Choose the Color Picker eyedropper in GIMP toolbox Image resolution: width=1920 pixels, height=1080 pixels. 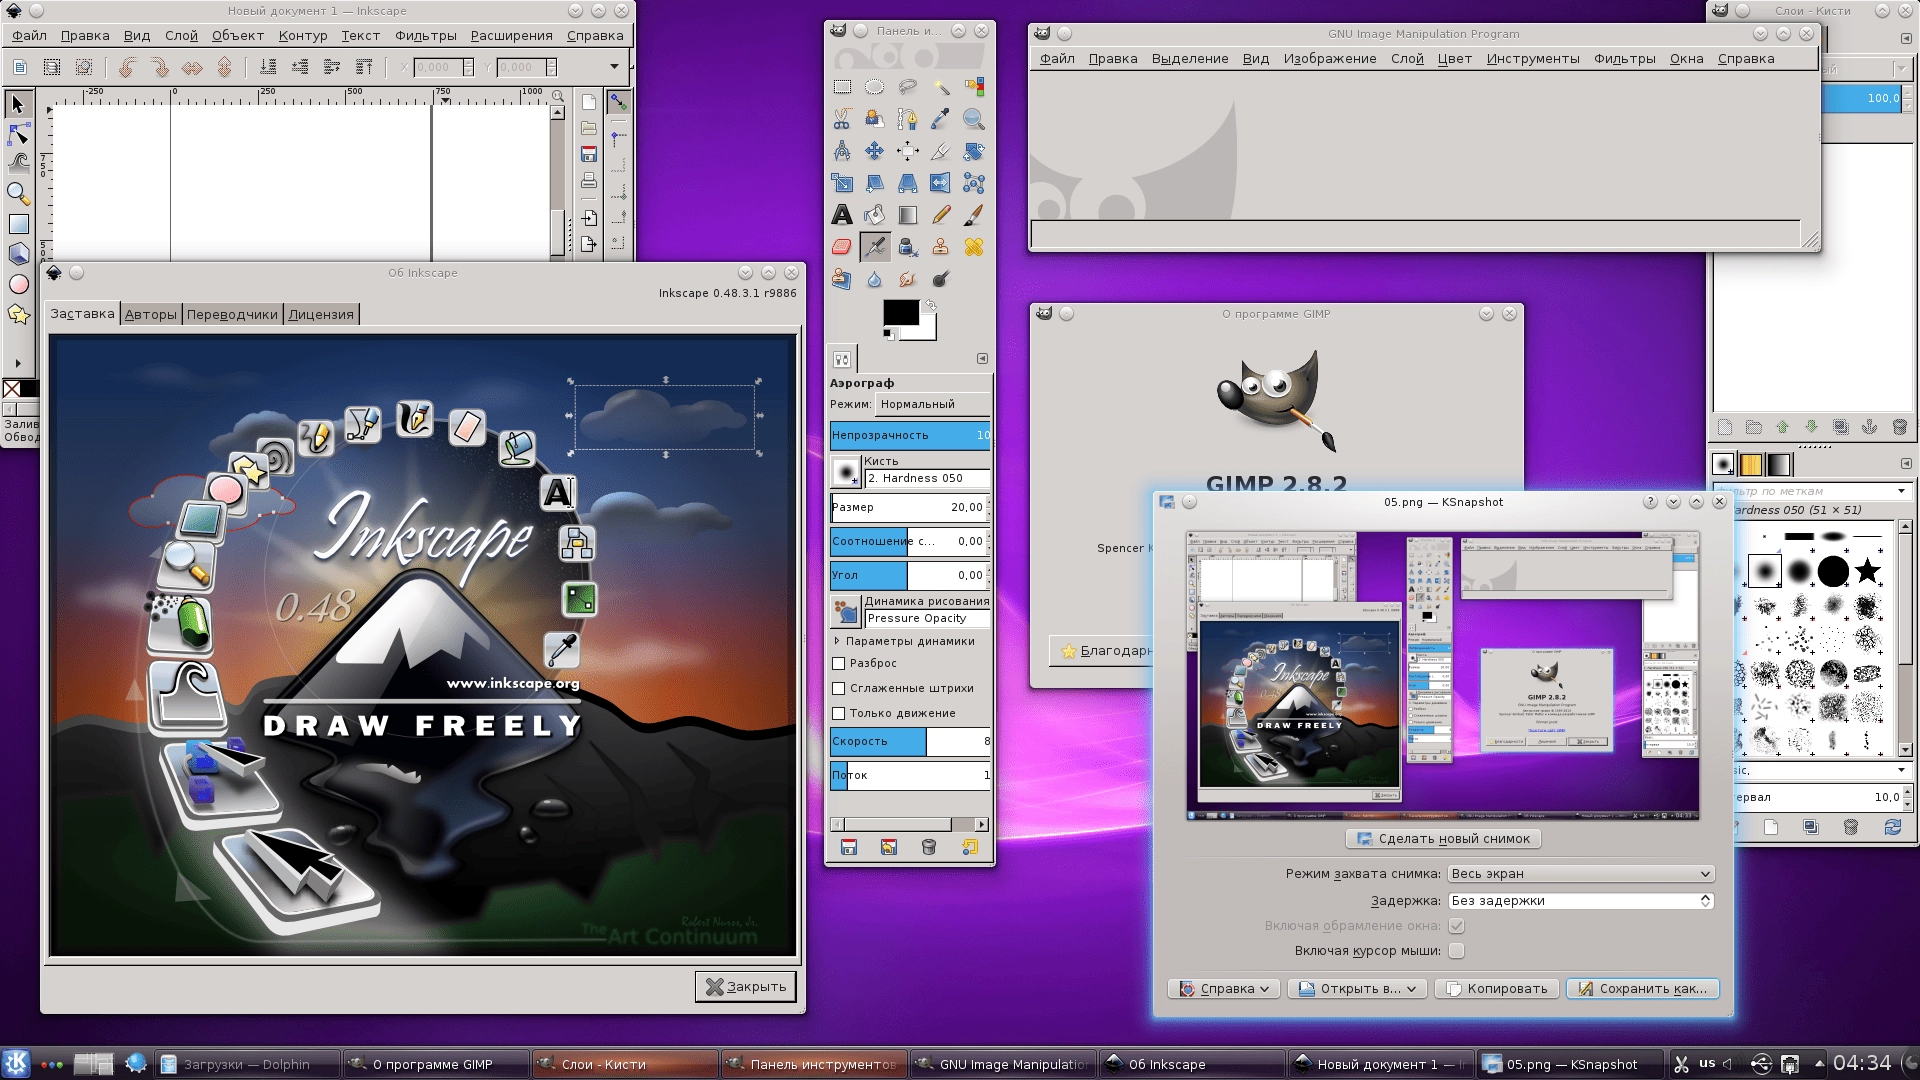coord(941,120)
